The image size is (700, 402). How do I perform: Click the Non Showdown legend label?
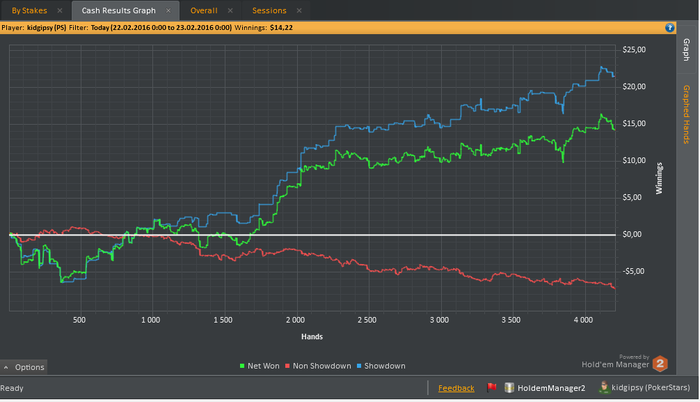click(x=322, y=366)
